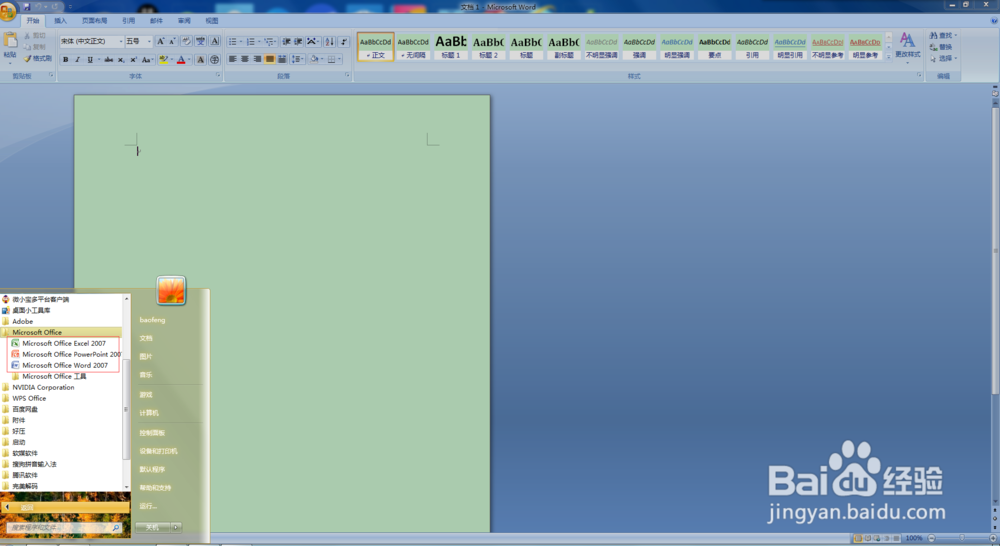Screen dimensions: 1000x546
Task: Apply subscript formatting
Action: [121, 59]
